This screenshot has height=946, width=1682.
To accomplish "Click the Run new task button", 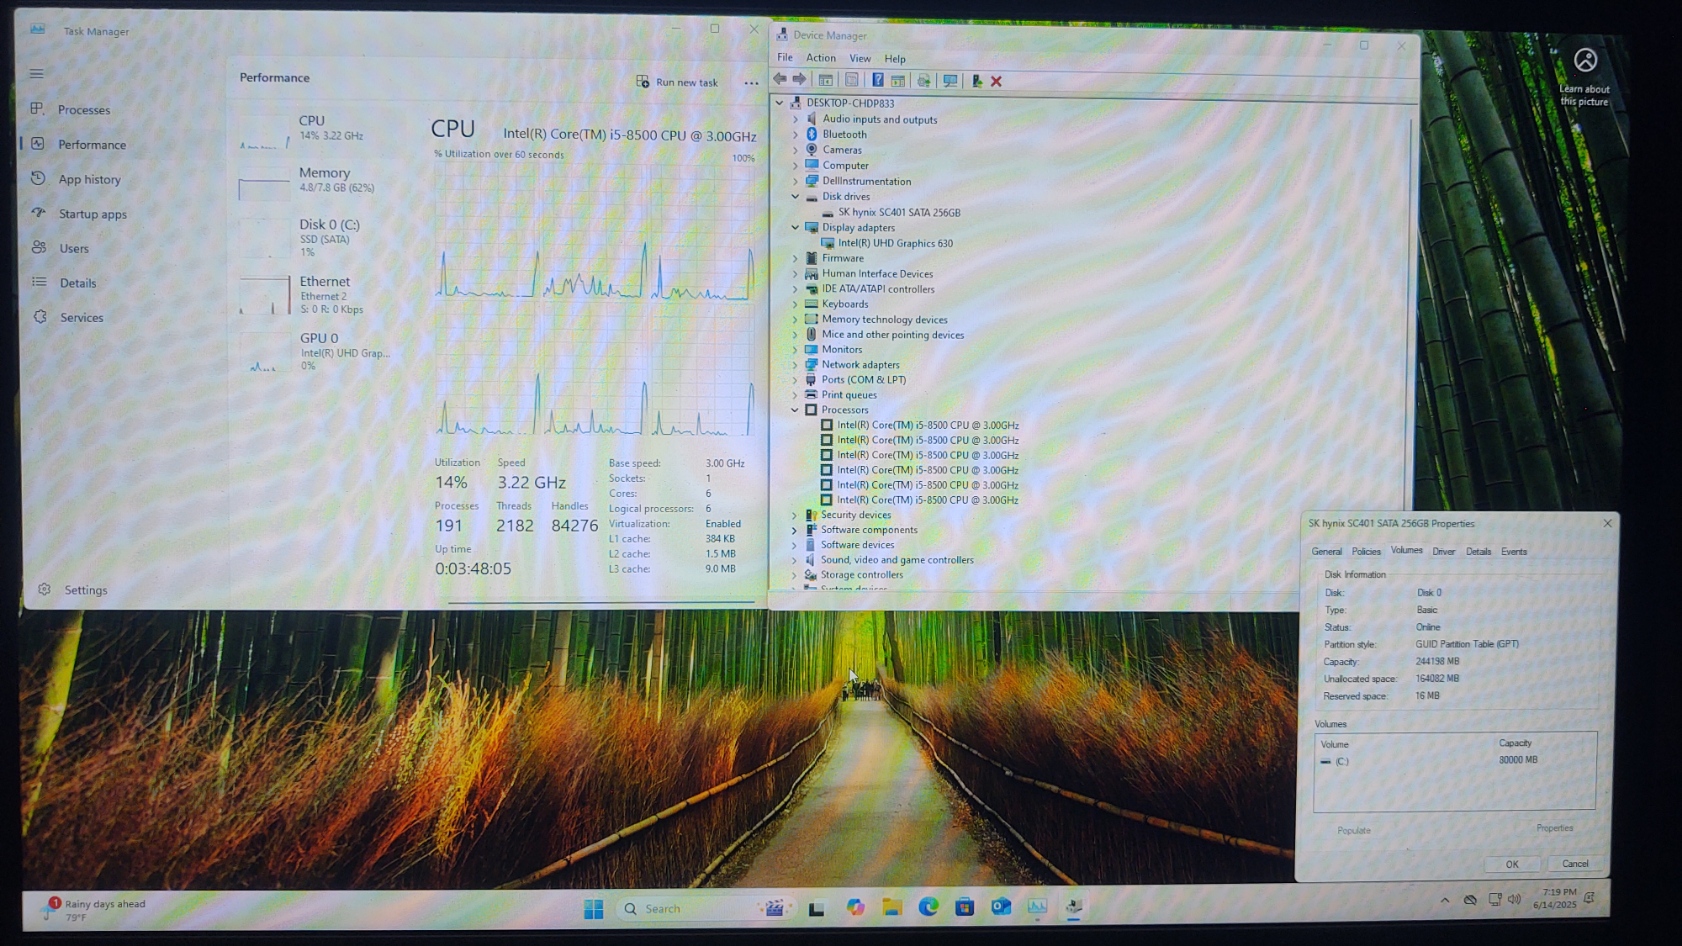I will tap(677, 82).
